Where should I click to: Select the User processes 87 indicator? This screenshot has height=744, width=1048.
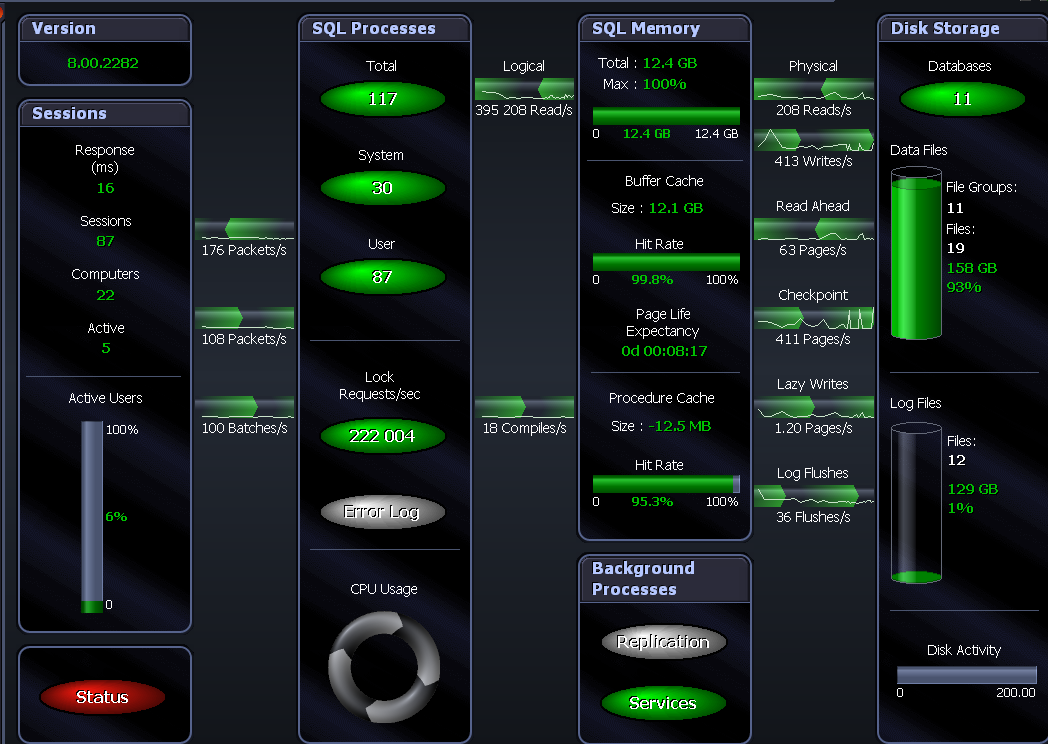[382, 277]
